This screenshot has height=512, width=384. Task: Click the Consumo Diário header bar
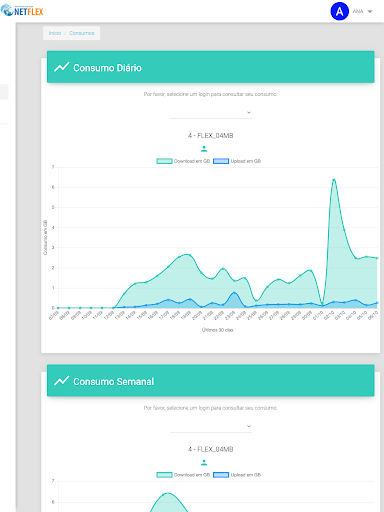click(211, 67)
